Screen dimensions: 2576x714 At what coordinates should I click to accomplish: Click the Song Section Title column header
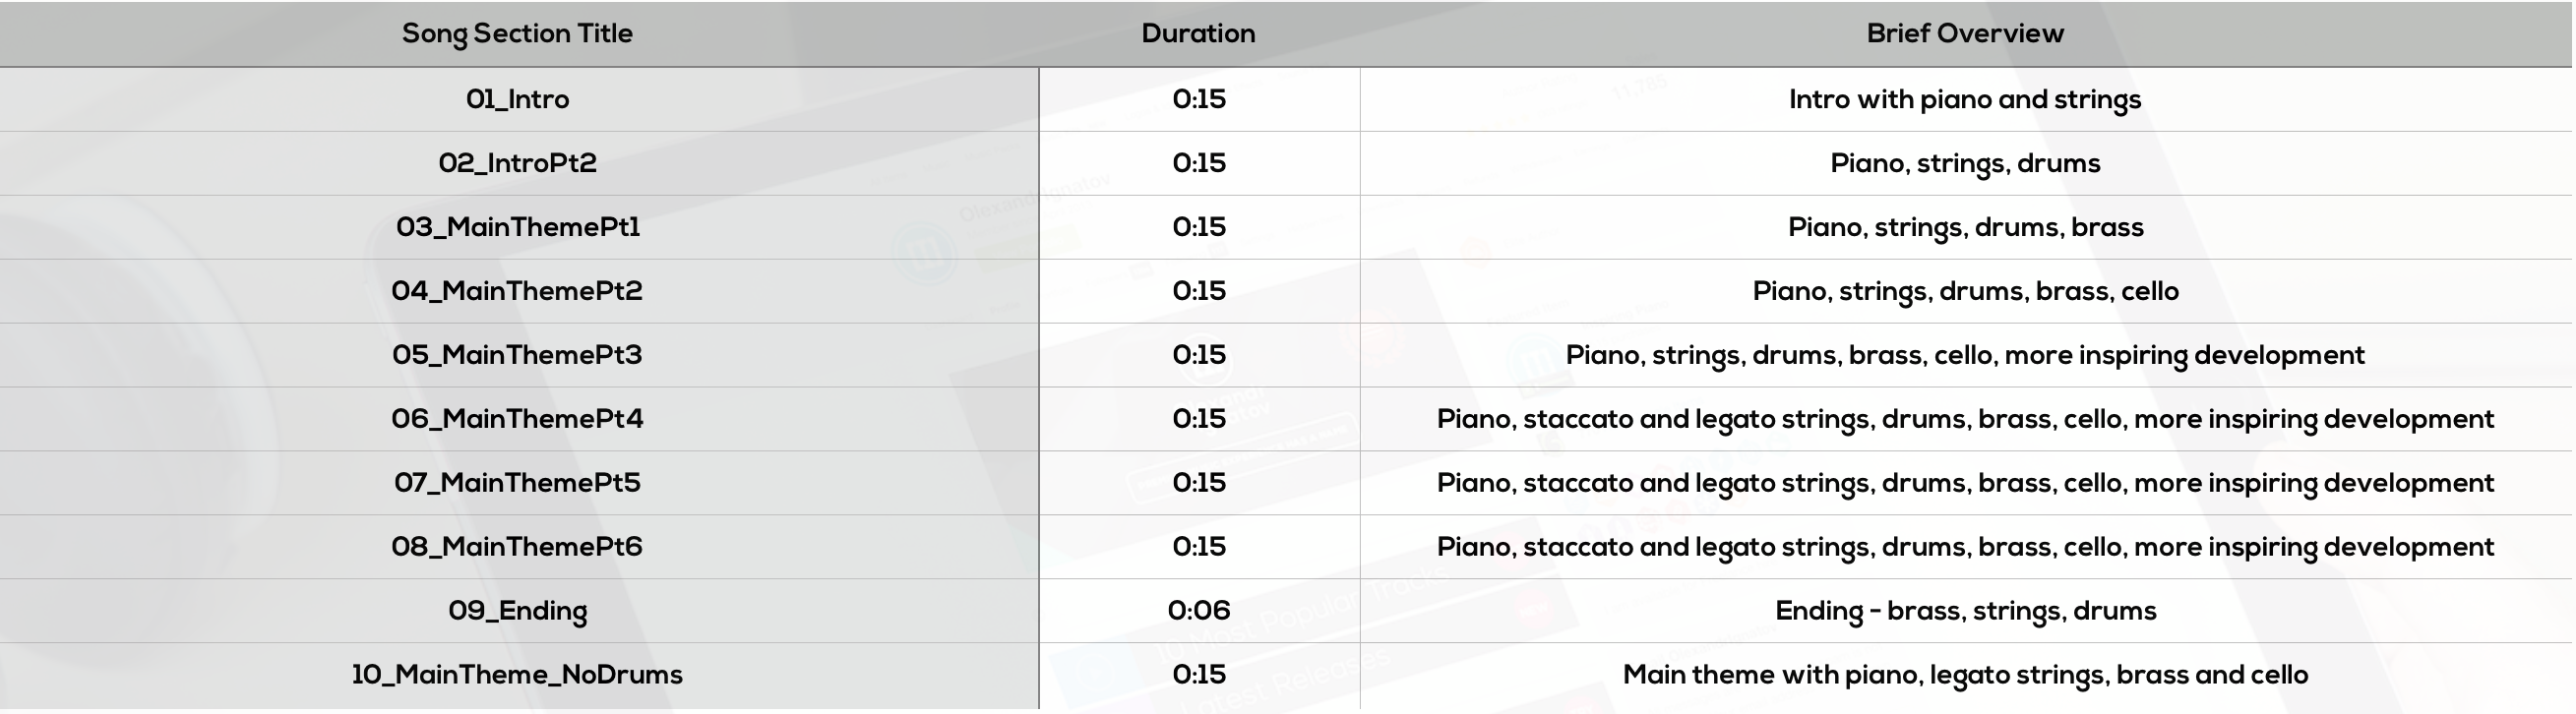517,34
